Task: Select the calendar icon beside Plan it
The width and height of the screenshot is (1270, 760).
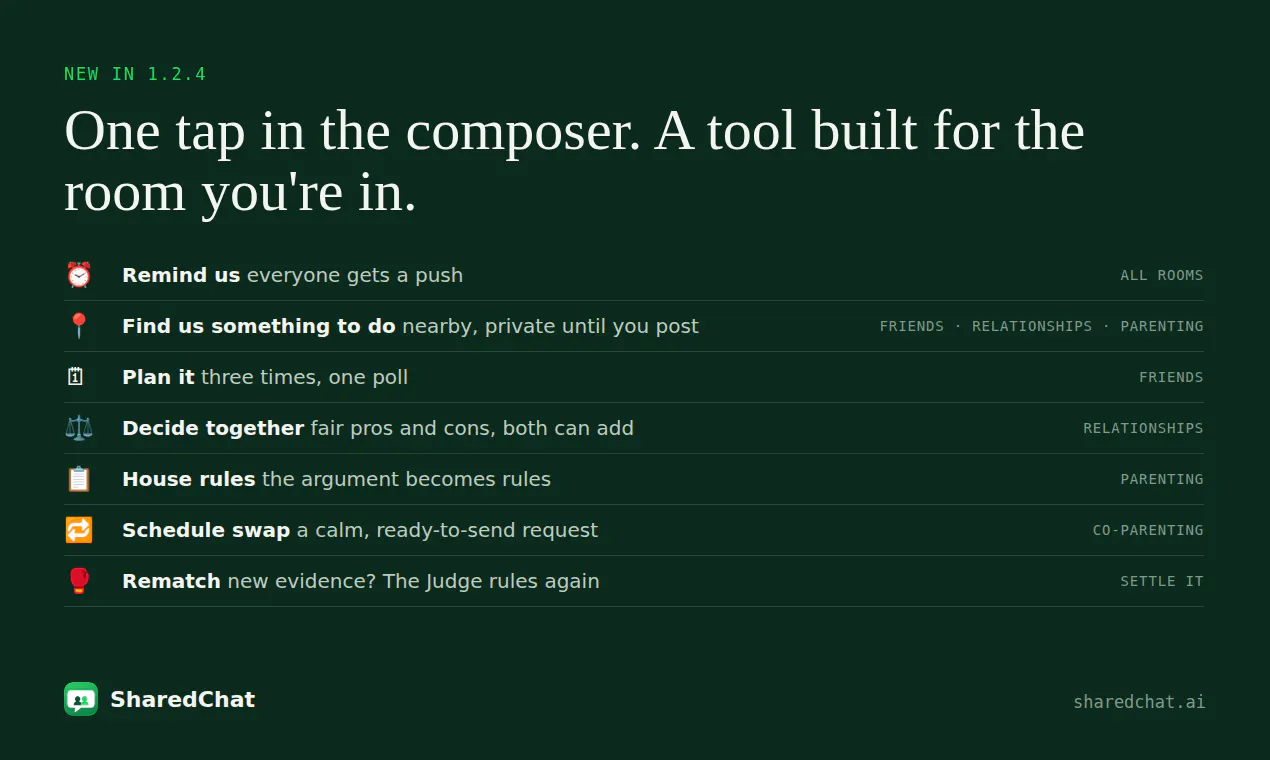Action: 76,377
